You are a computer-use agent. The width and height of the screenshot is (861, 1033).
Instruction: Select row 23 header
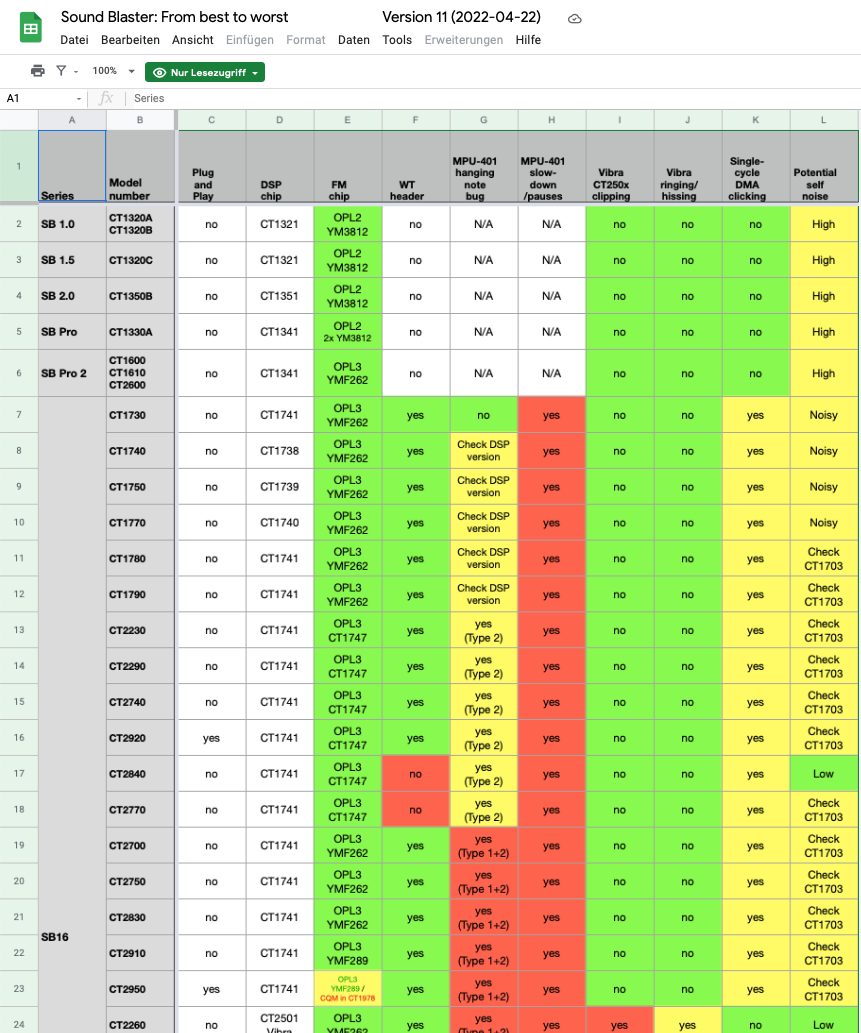(18, 988)
